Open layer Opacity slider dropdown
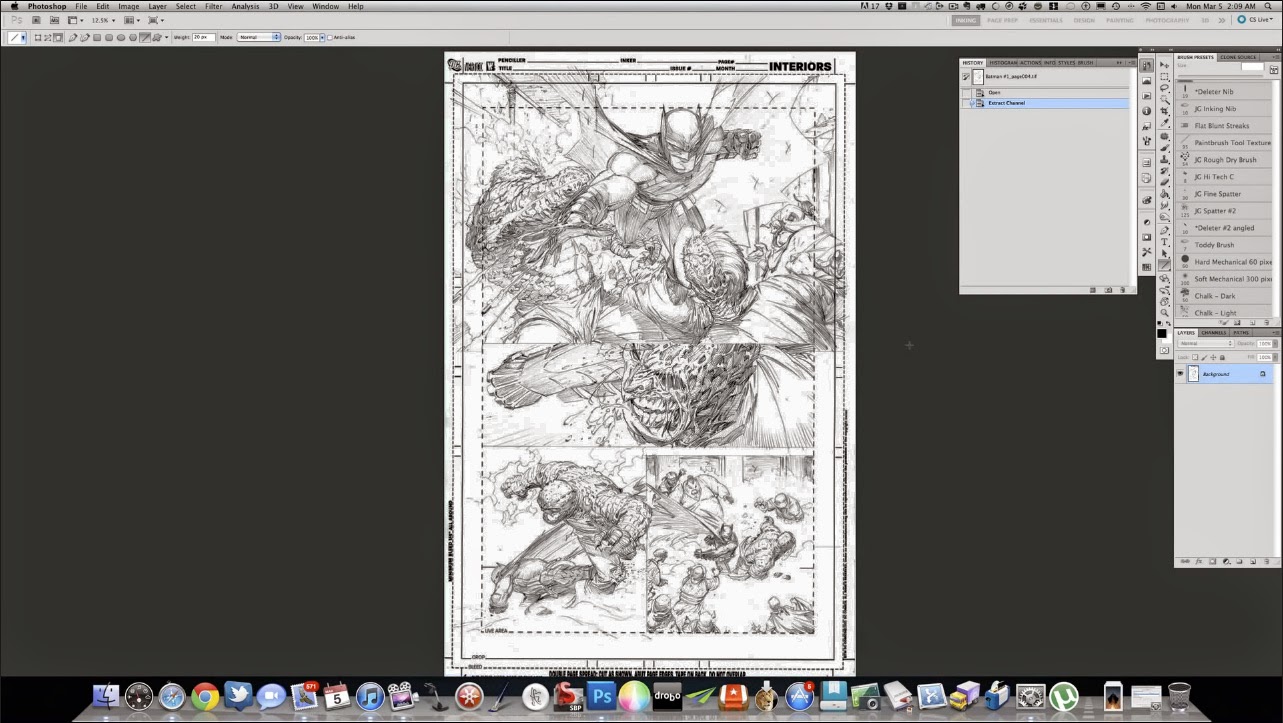This screenshot has height=723, width=1283. [x=1275, y=343]
